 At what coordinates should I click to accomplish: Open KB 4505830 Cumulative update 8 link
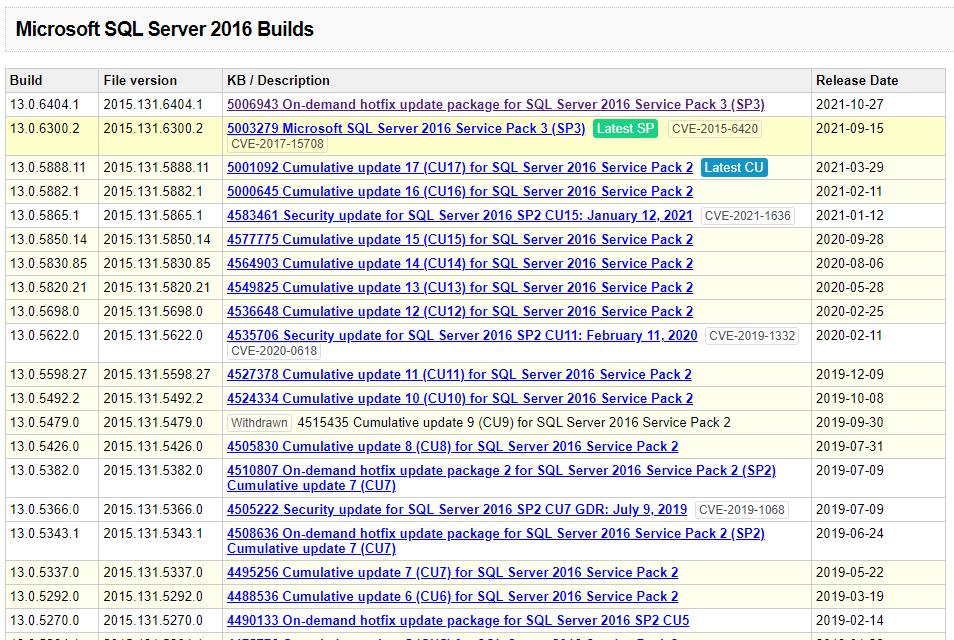click(453, 447)
